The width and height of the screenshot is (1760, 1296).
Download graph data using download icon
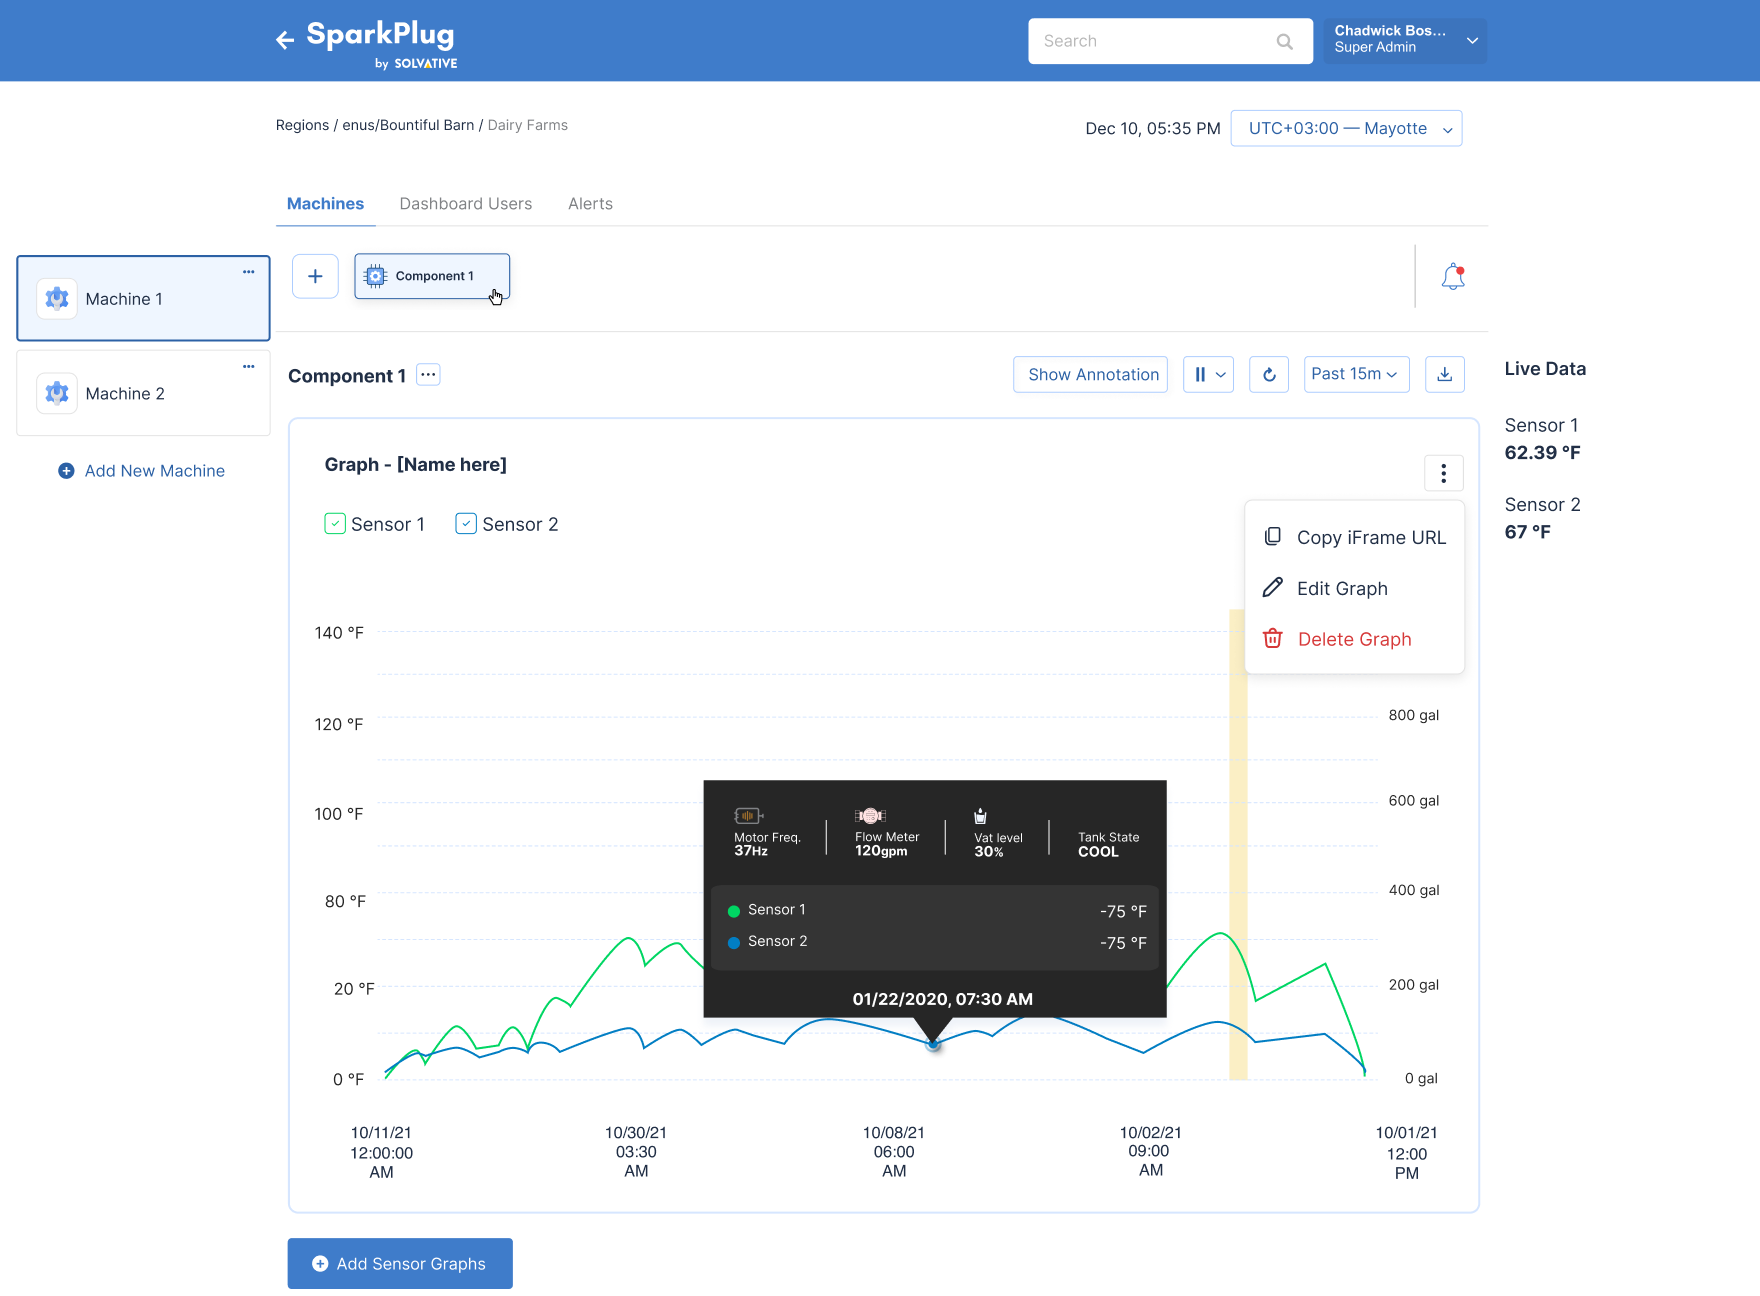tap(1444, 375)
